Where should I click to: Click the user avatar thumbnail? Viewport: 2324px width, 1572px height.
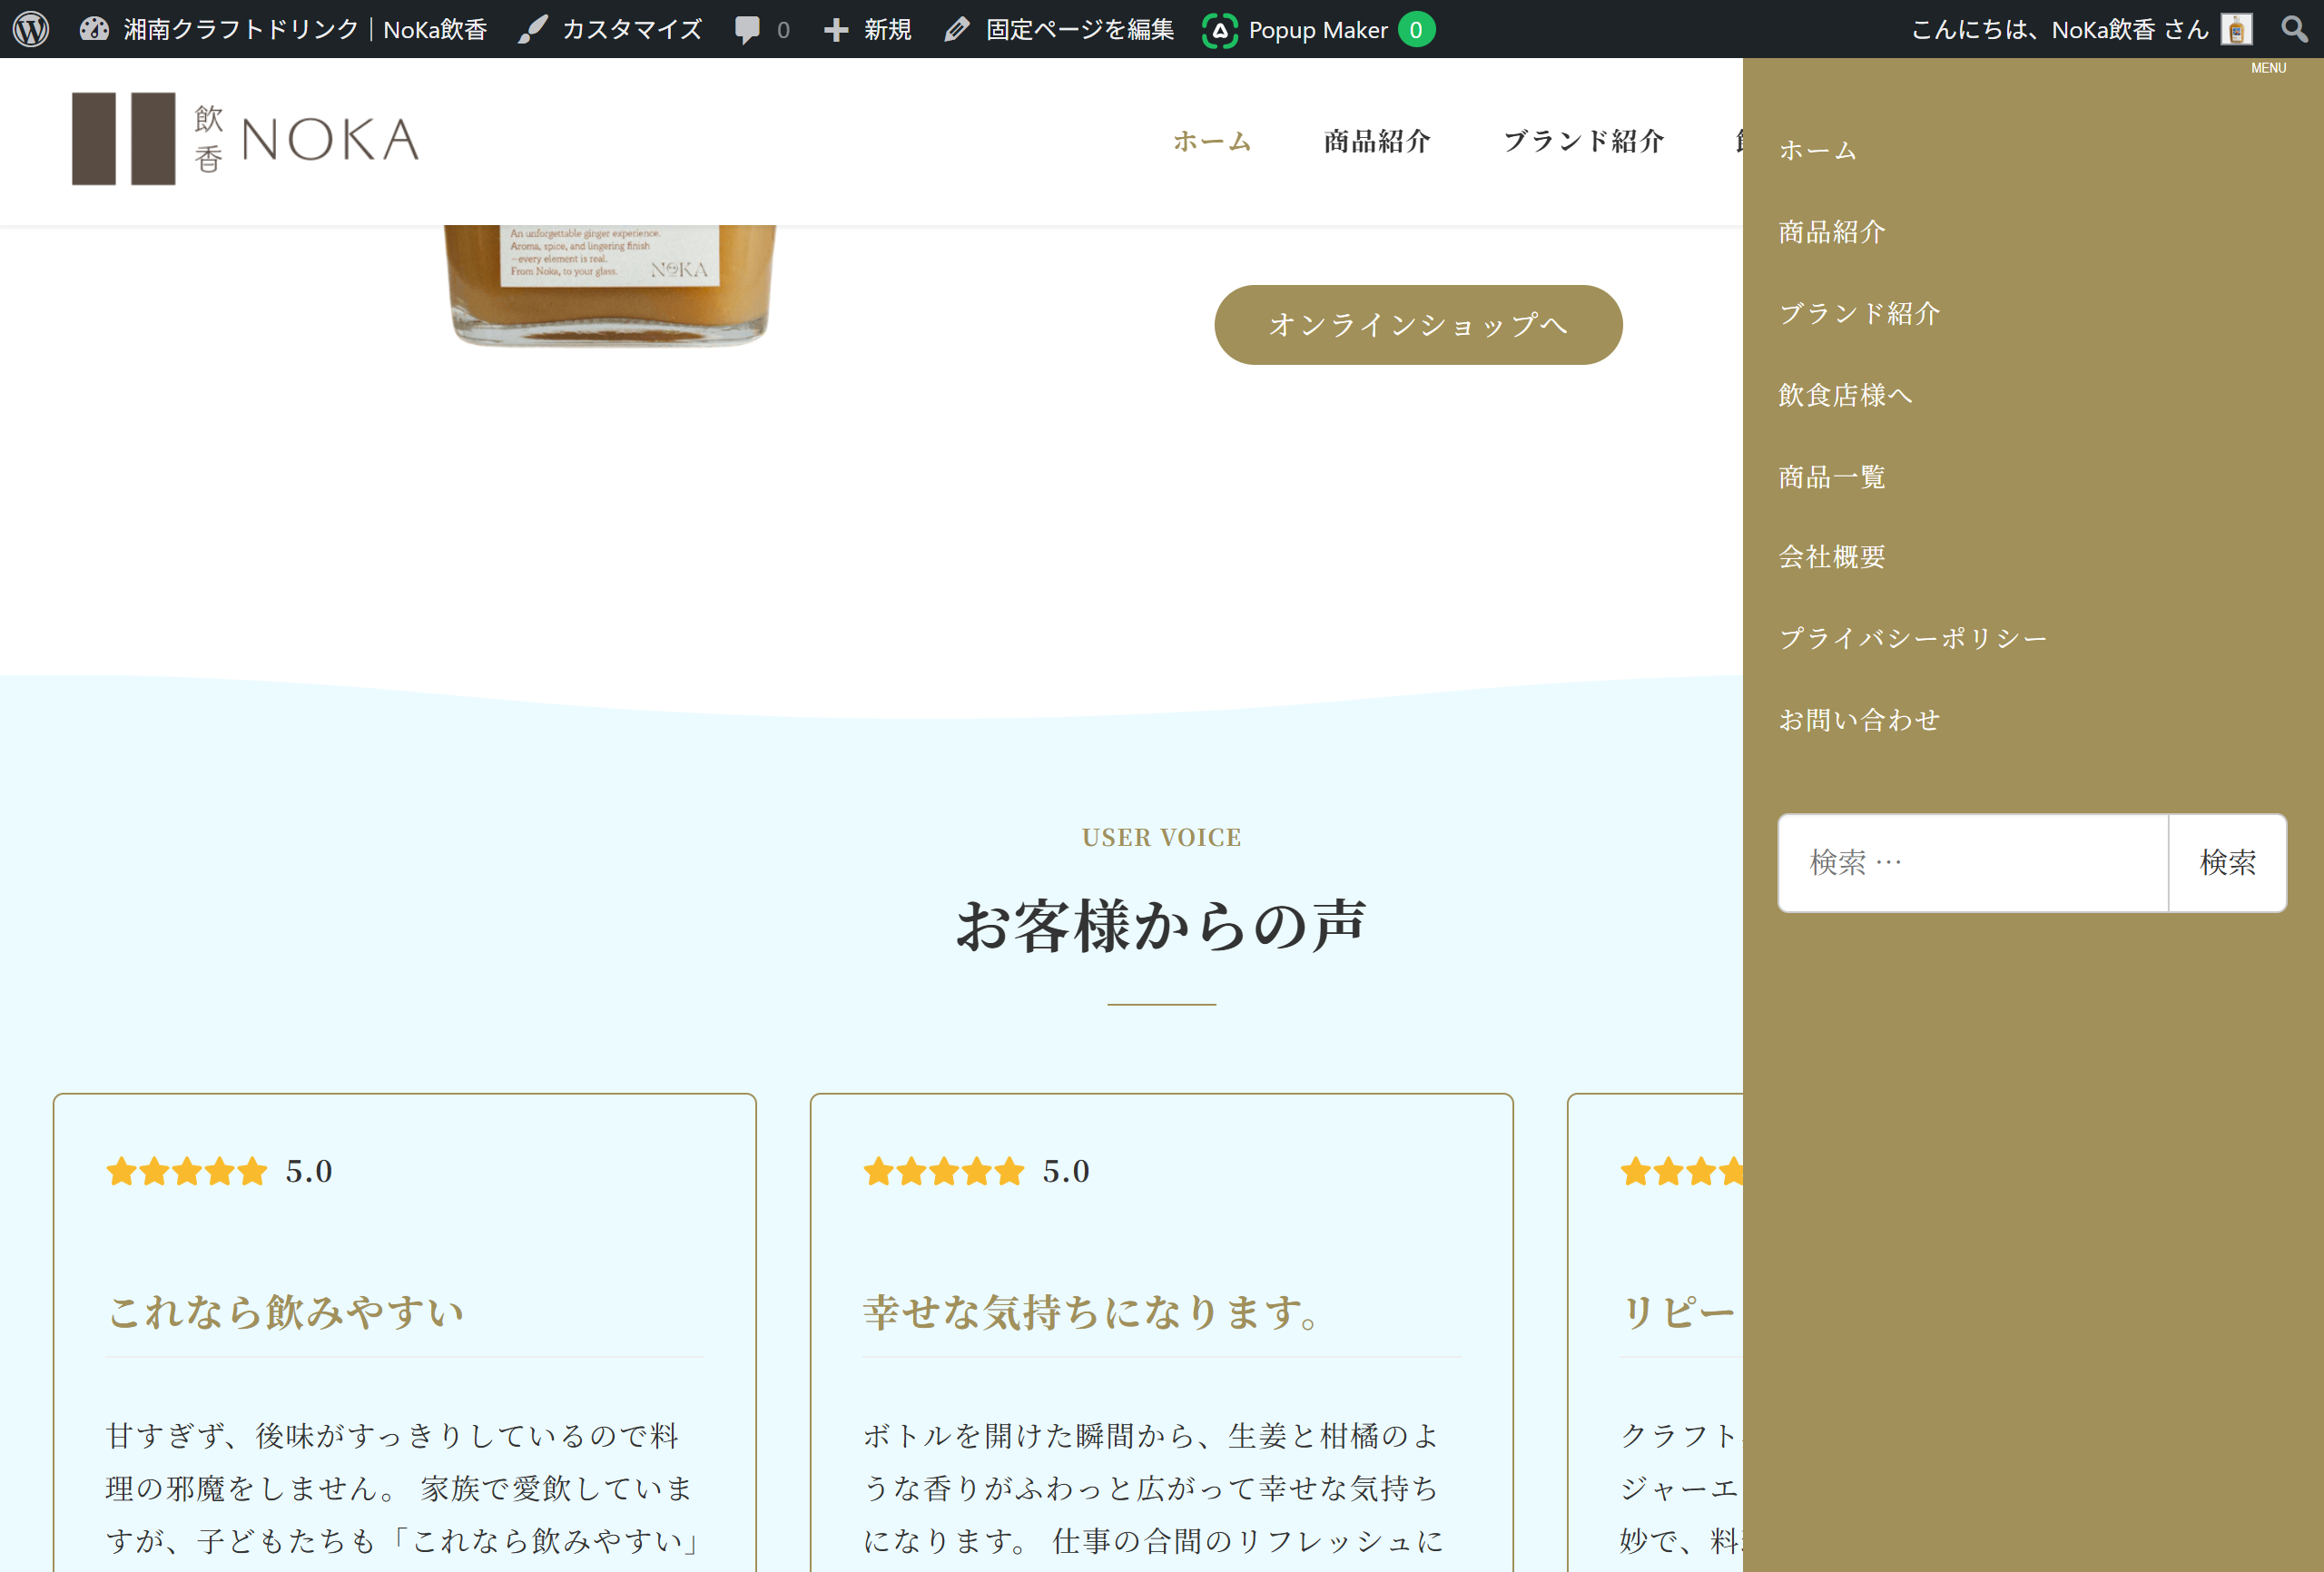click(2236, 29)
